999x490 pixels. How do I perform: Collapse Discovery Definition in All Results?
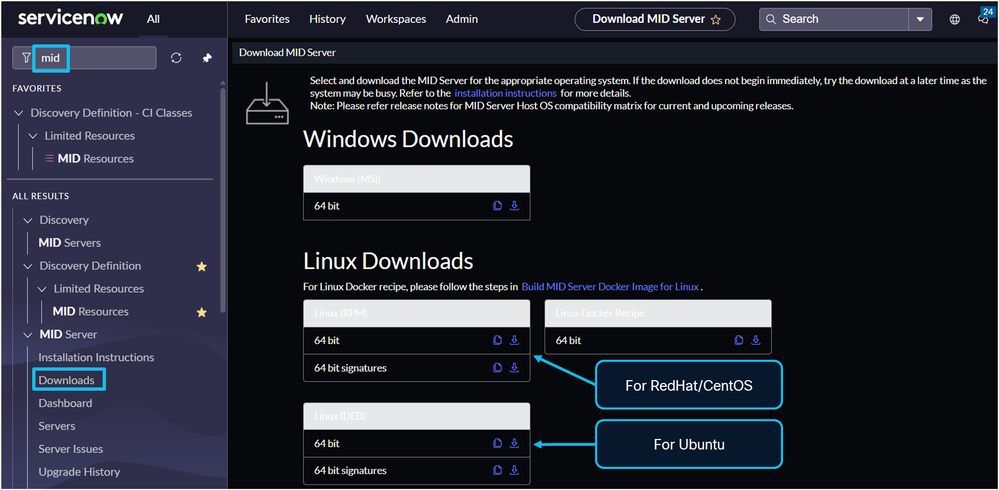coord(27,266)
